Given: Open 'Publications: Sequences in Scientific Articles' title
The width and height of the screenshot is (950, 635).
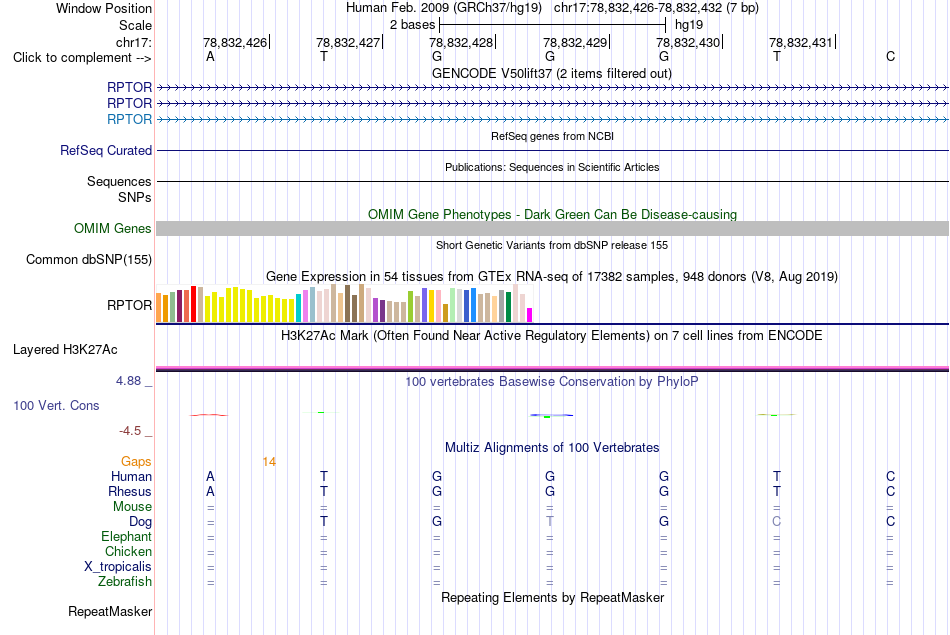Looking at the screenshot, I should (x=552, y=167).
